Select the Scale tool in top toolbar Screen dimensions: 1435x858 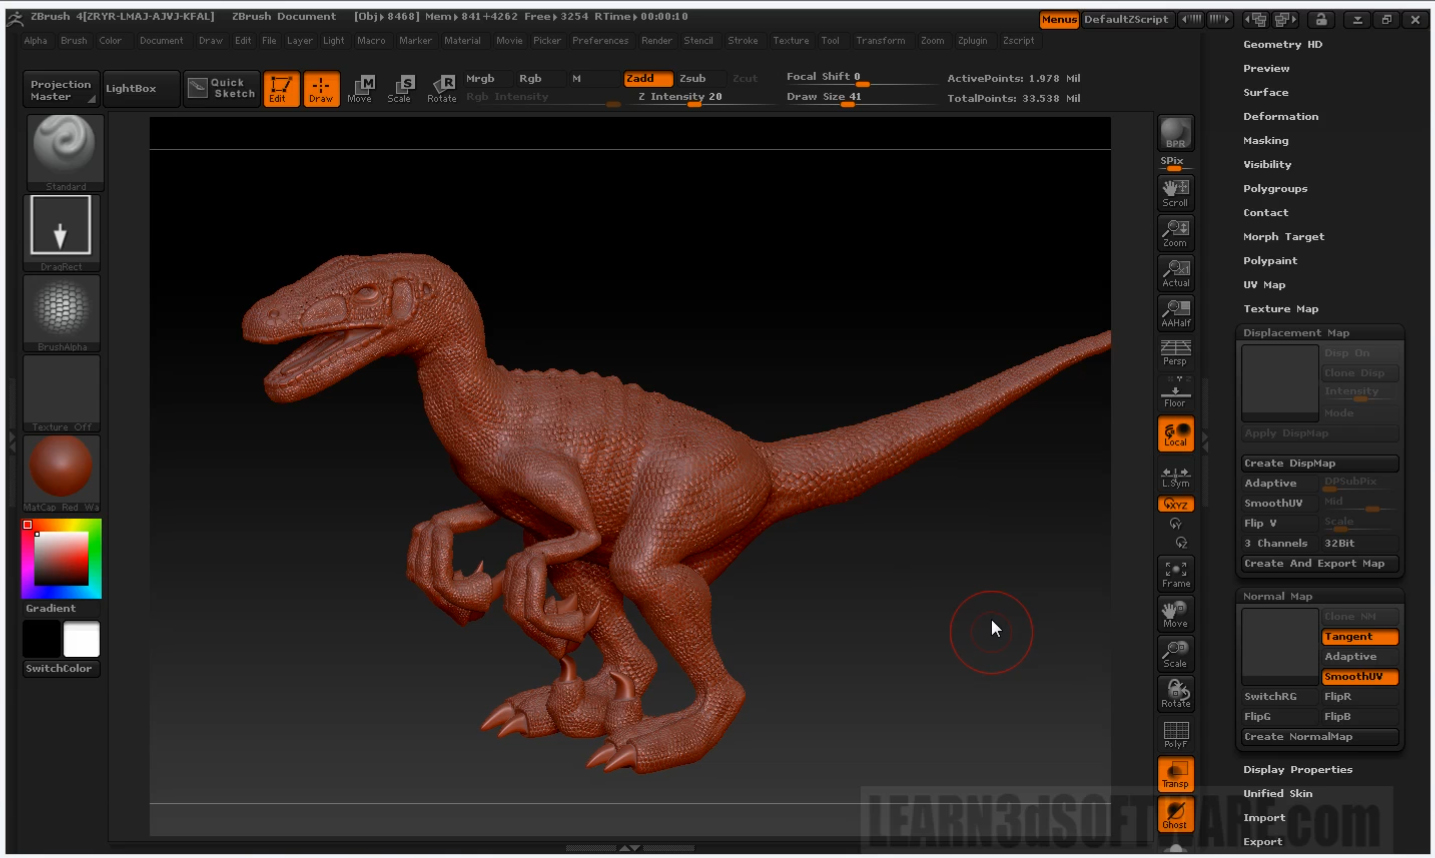click(399, 89)
